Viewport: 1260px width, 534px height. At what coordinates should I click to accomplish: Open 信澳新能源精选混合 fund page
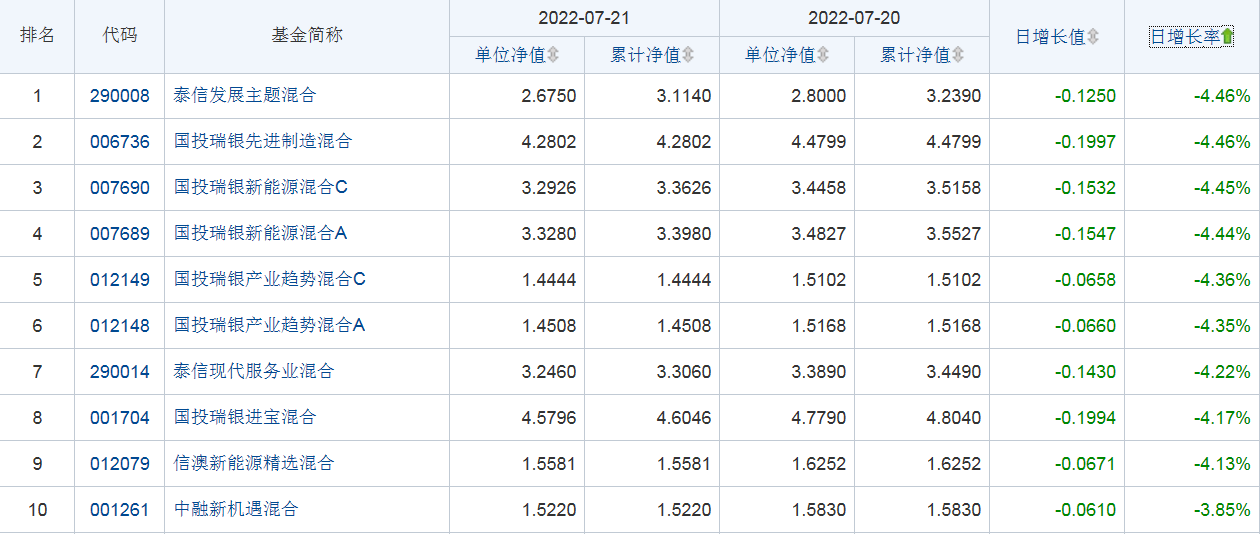pyautogui.click(x=254, y=464)
